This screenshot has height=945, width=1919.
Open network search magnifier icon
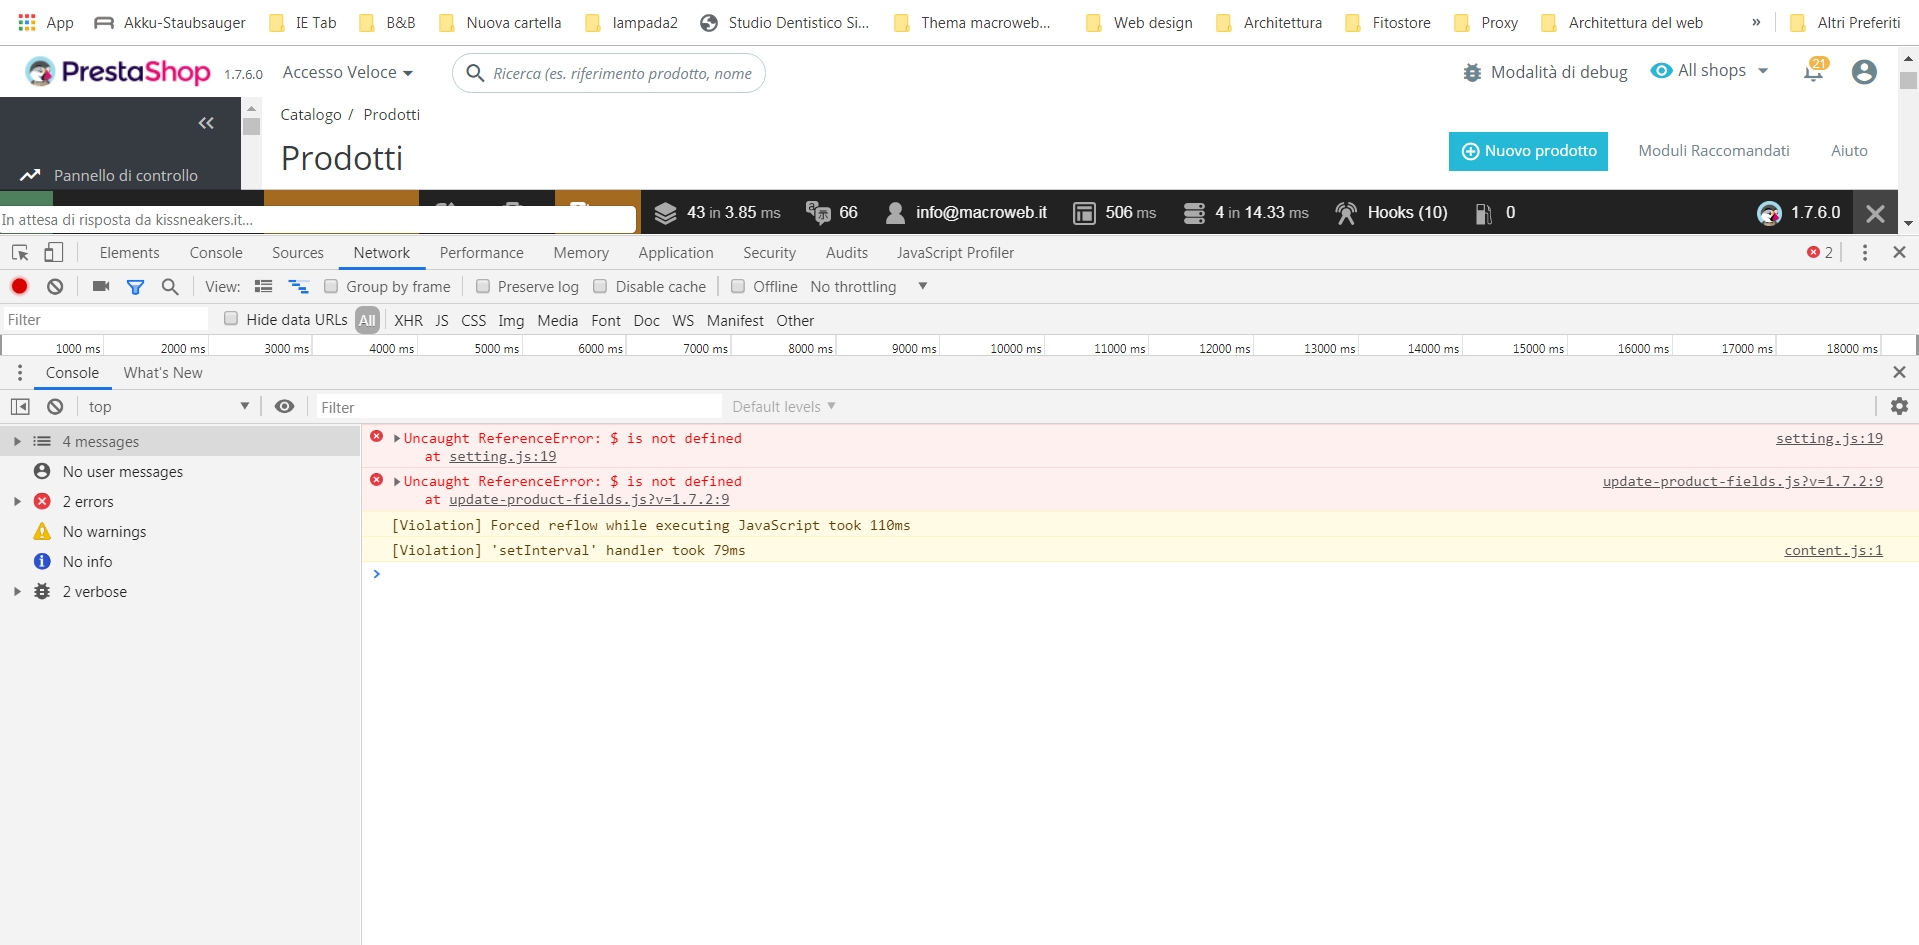point(170,286)
